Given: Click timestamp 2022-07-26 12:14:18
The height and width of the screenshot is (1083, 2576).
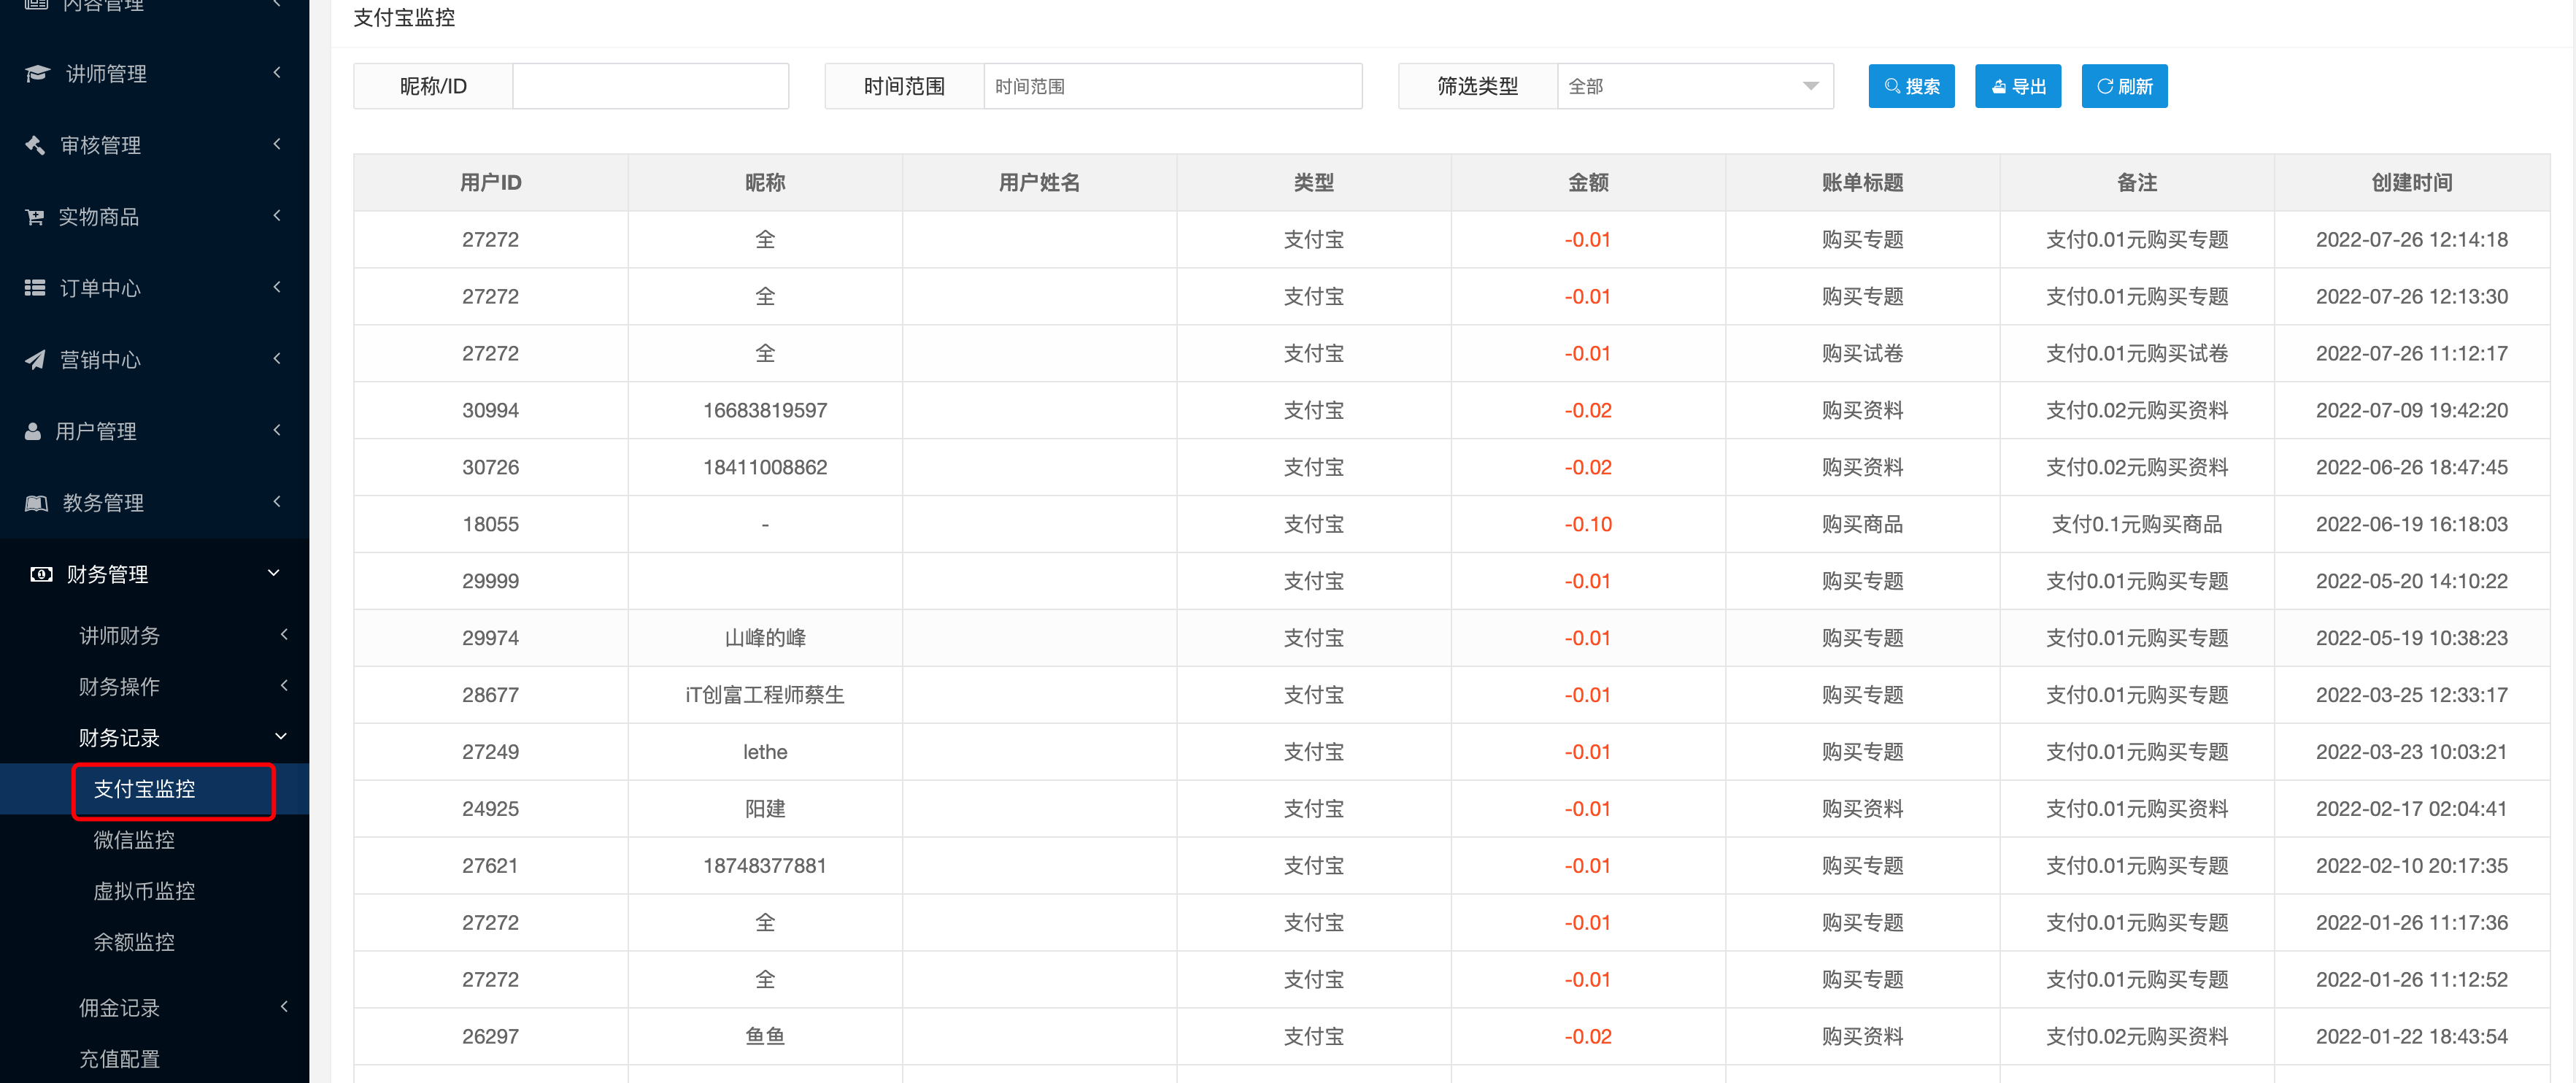Looking at the screenshot, I should click(2411, 239).
